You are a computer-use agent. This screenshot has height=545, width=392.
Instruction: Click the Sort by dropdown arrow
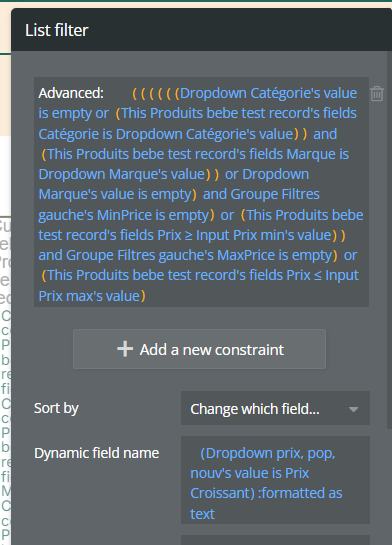pos(353,409)
